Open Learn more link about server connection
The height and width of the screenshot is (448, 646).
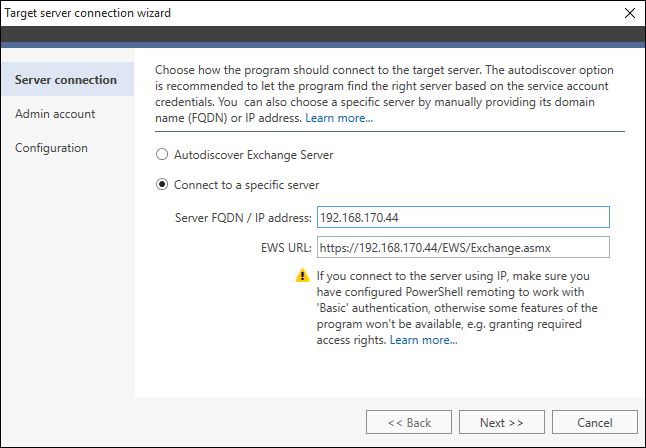339,118
